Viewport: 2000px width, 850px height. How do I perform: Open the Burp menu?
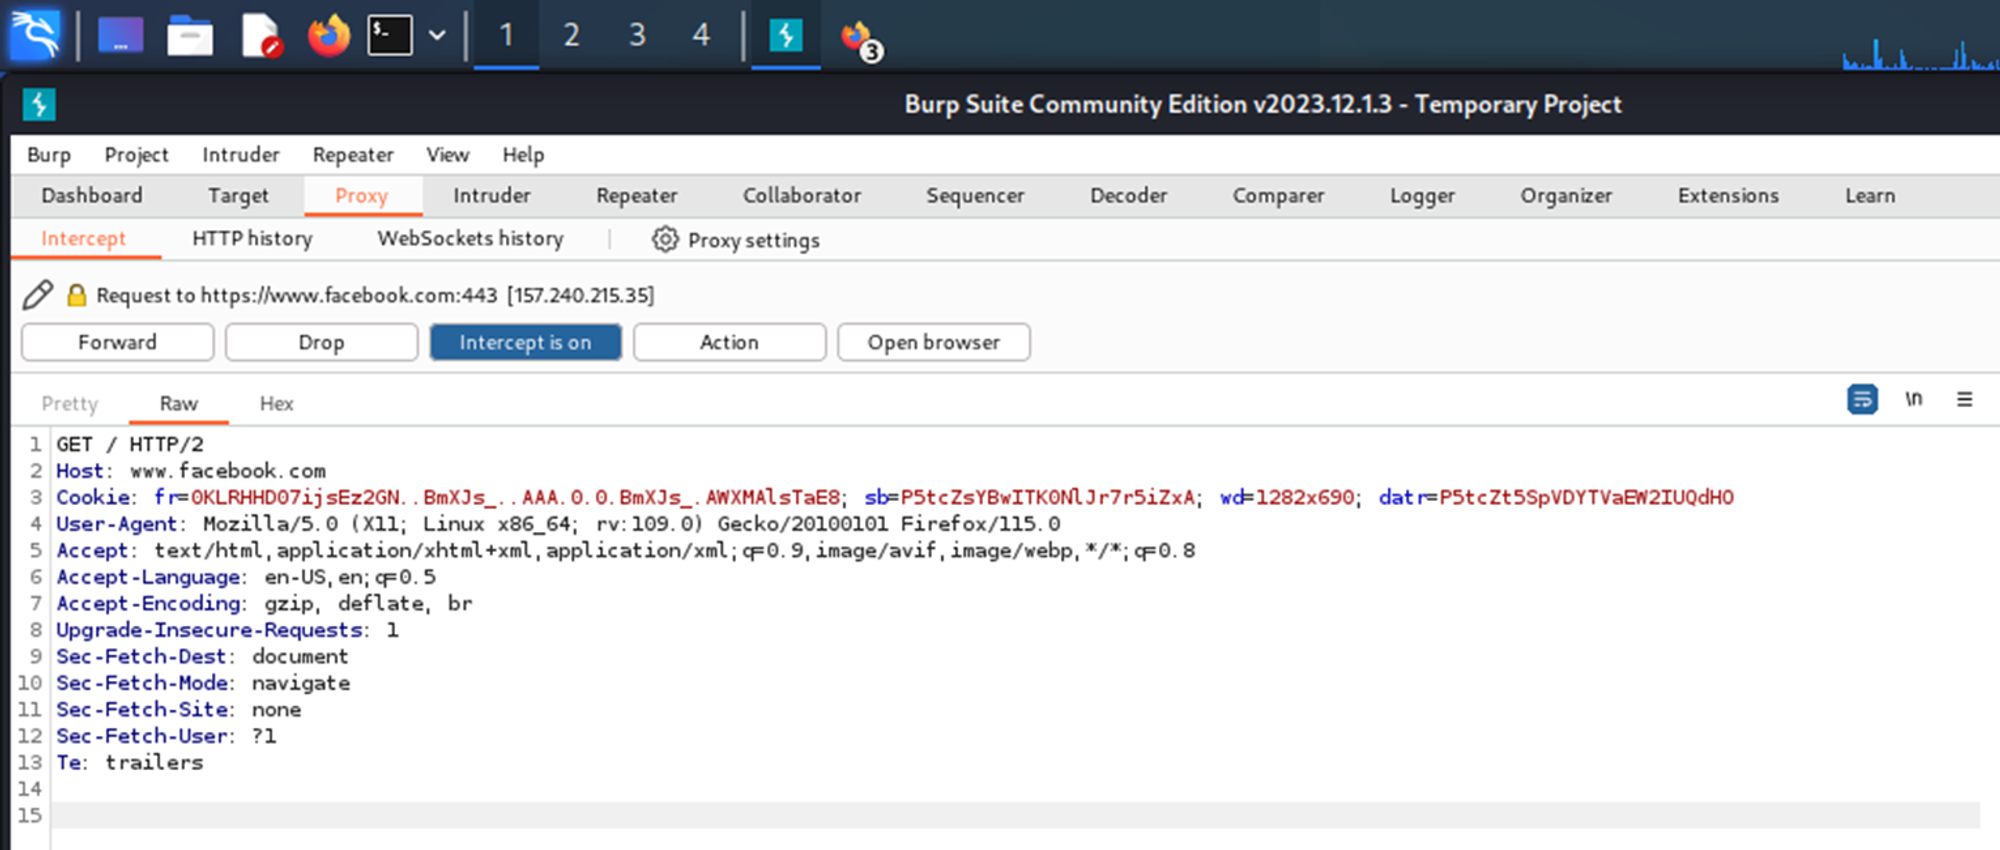(x=49, y=155)
